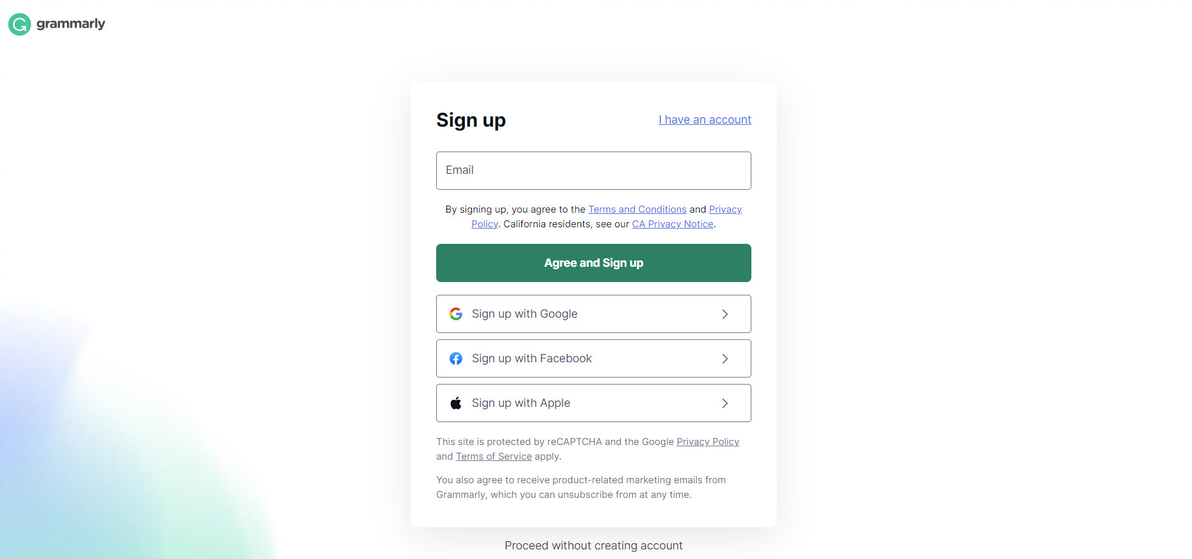Click the Apple logo icon

pos(456,403)
